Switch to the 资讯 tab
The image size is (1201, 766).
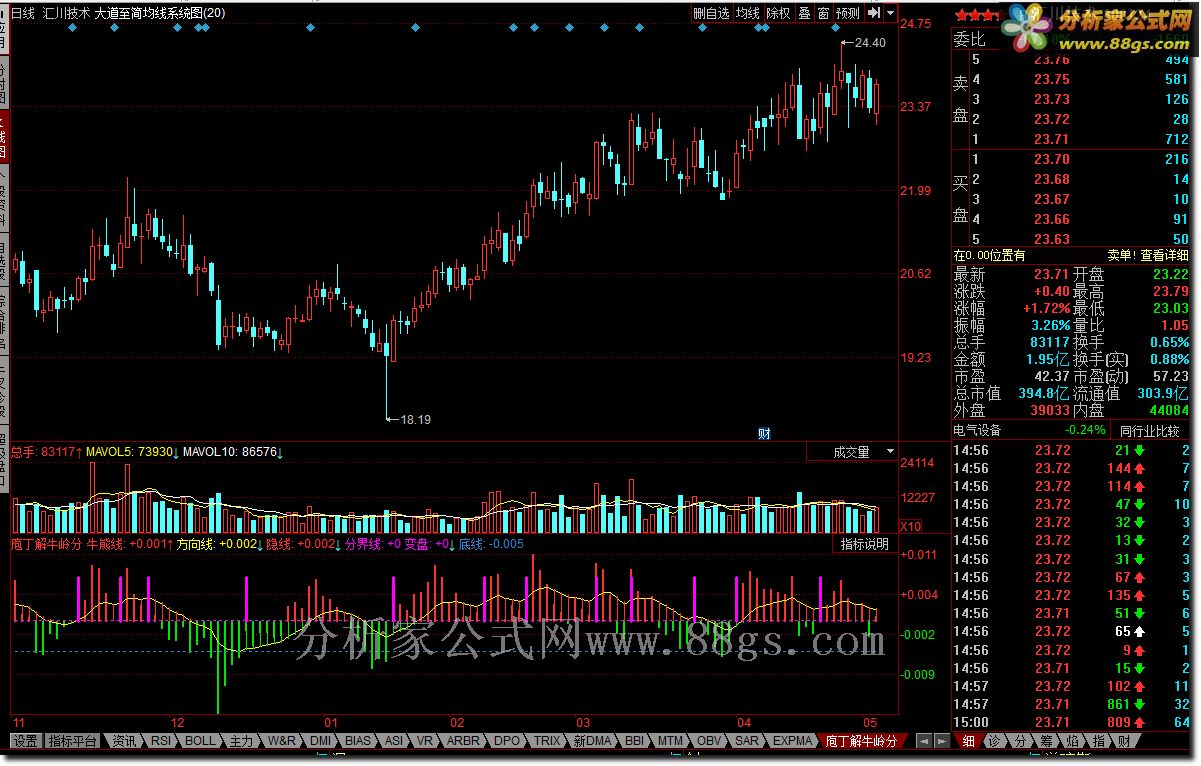tap(124, 741)
